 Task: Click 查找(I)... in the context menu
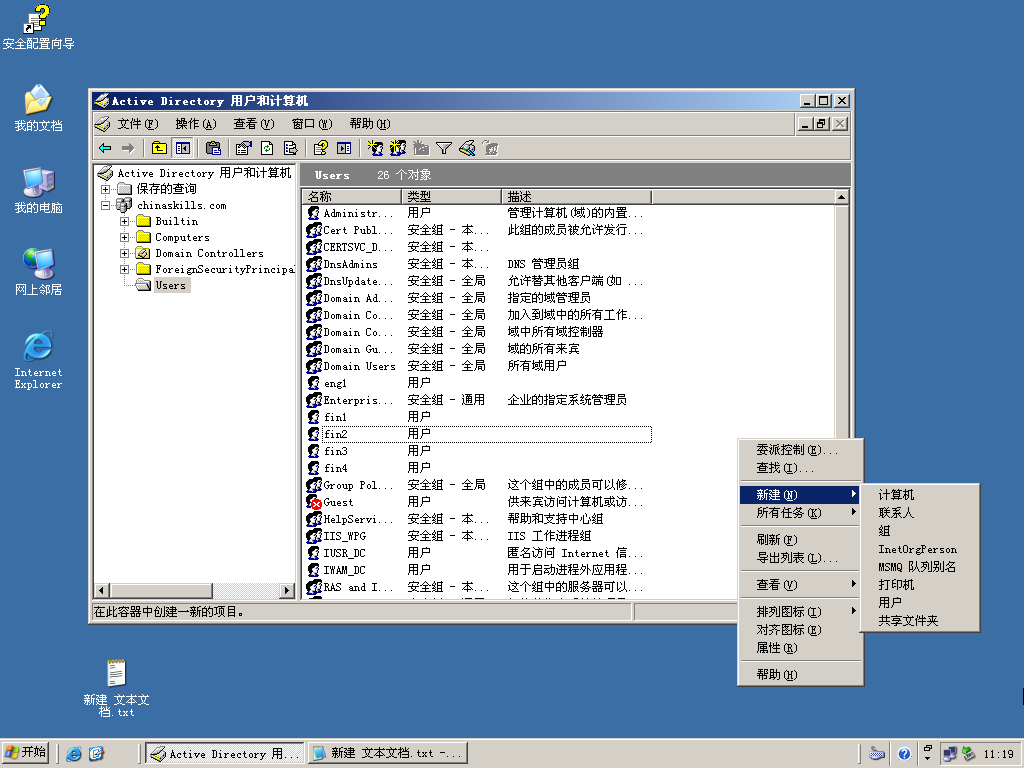(800, 468)
